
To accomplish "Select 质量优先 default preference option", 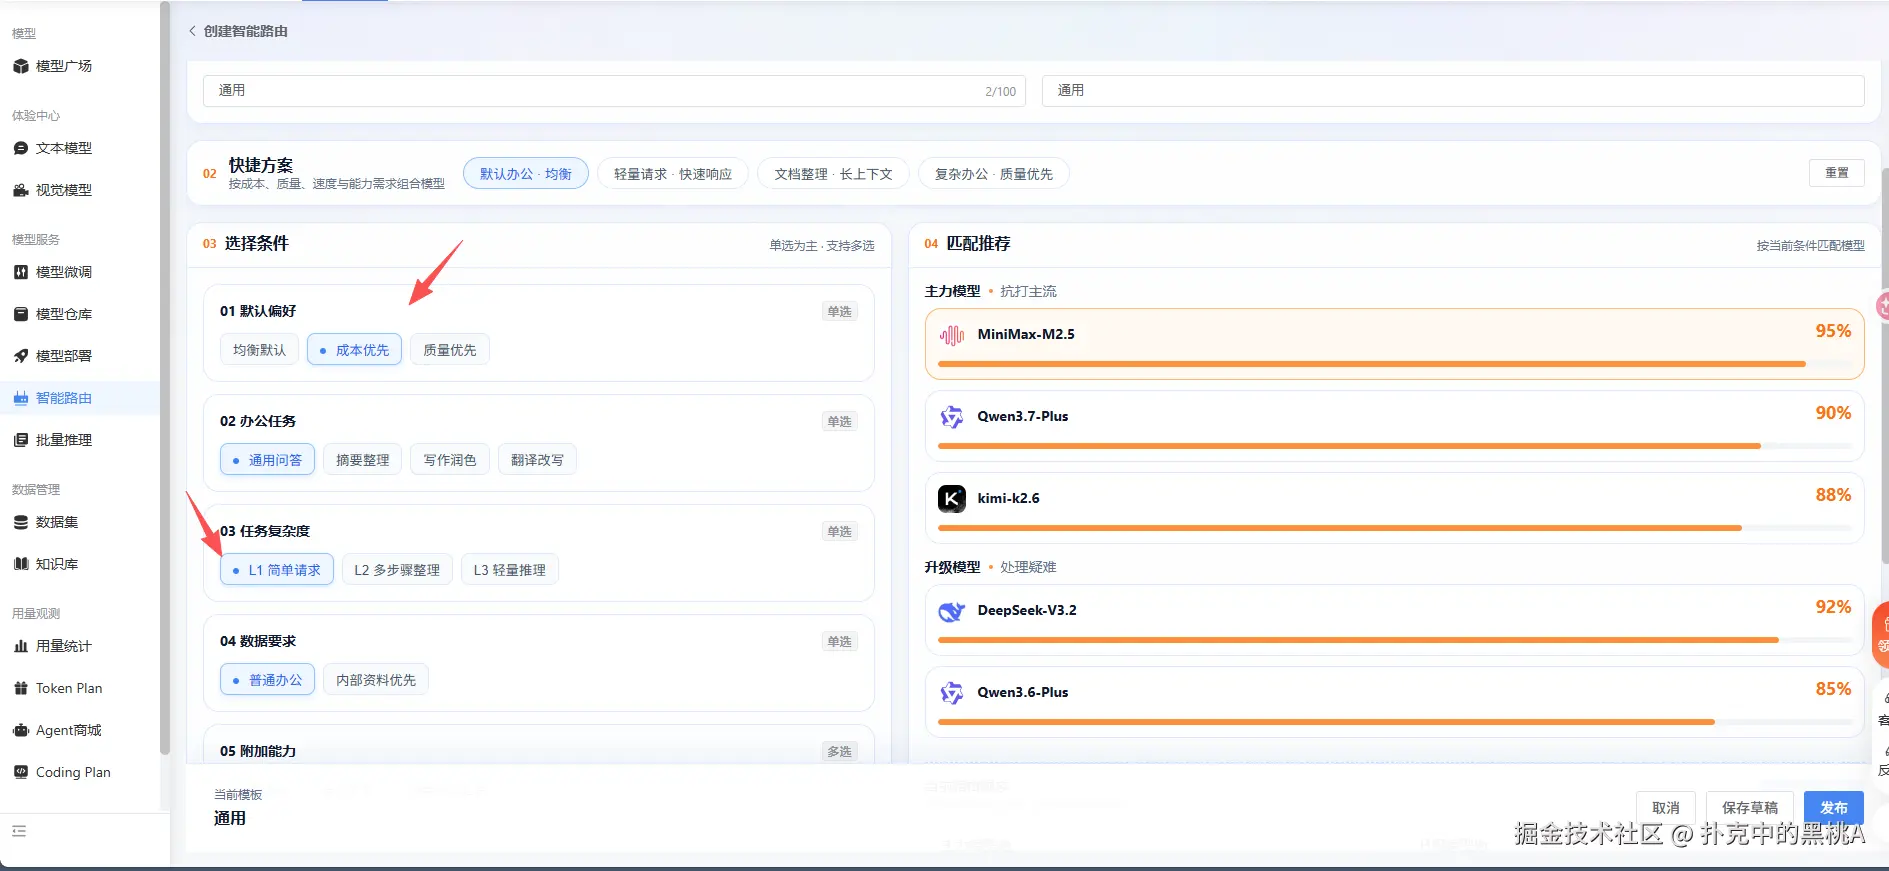I will click(450, 350).
